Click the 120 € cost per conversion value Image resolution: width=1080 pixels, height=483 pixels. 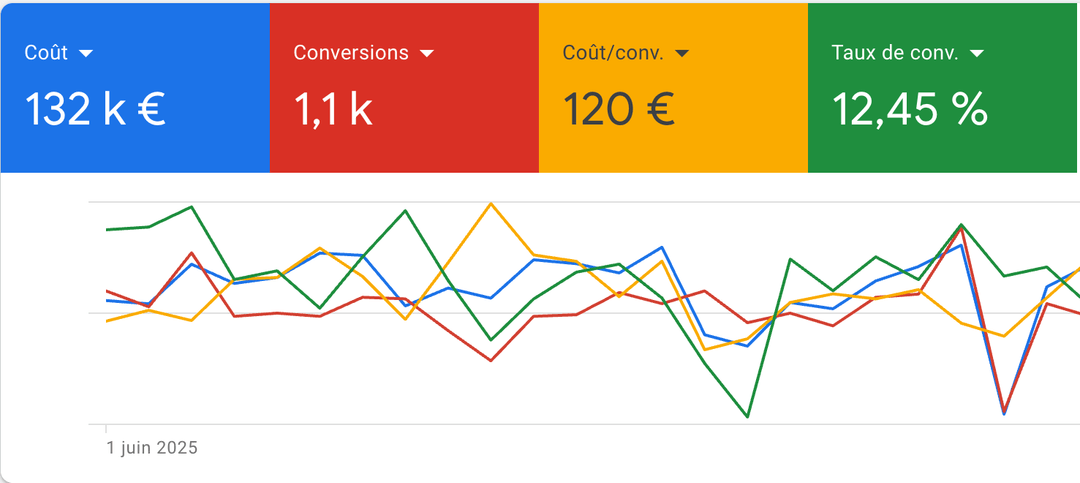pyautogui.click(x=618, y=108)
